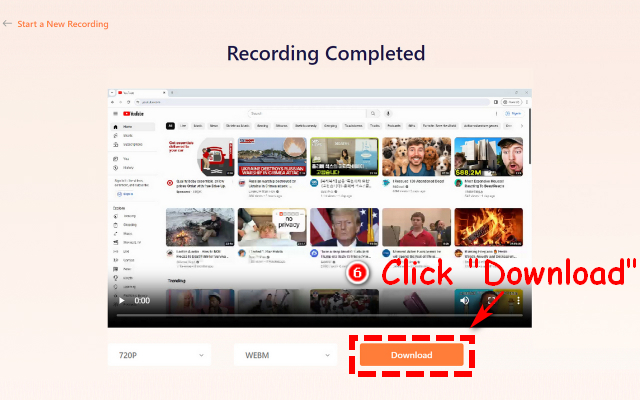Enter fullscreen on the video player
The image size is (640, 400).
tap(491, 301)
